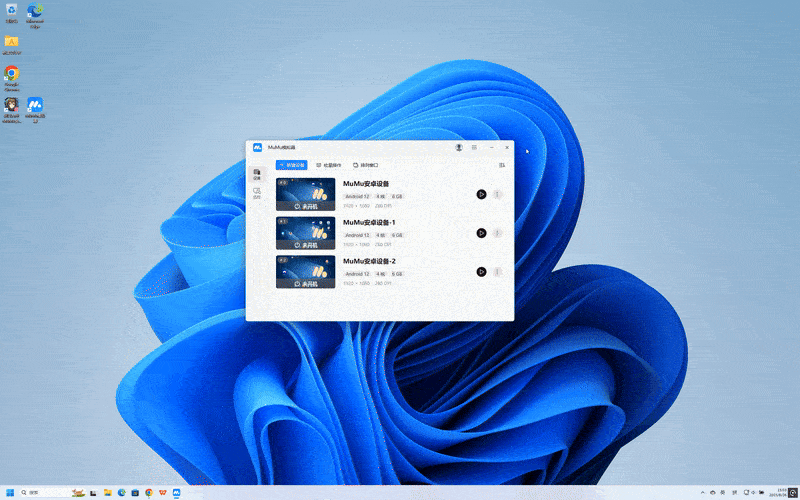Show more actions for MuMu安卓设备-2
800x500 pixels.
pyautogui.click(x=497, y=271)
